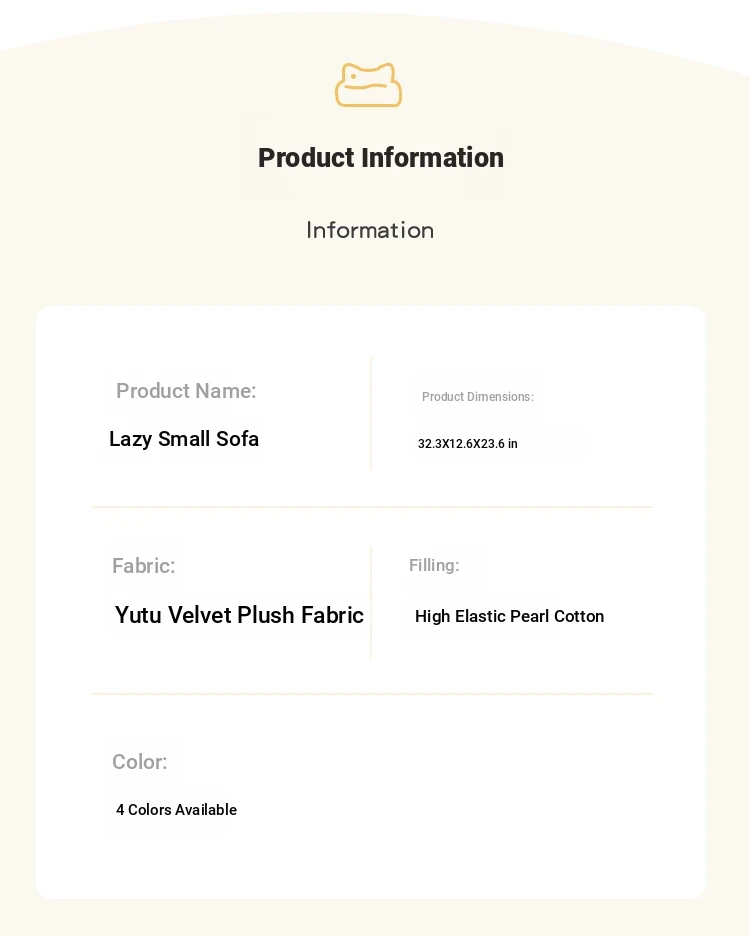Click the Fabric label
This screenshot has width=750, height=936.
tap(143, 566)
